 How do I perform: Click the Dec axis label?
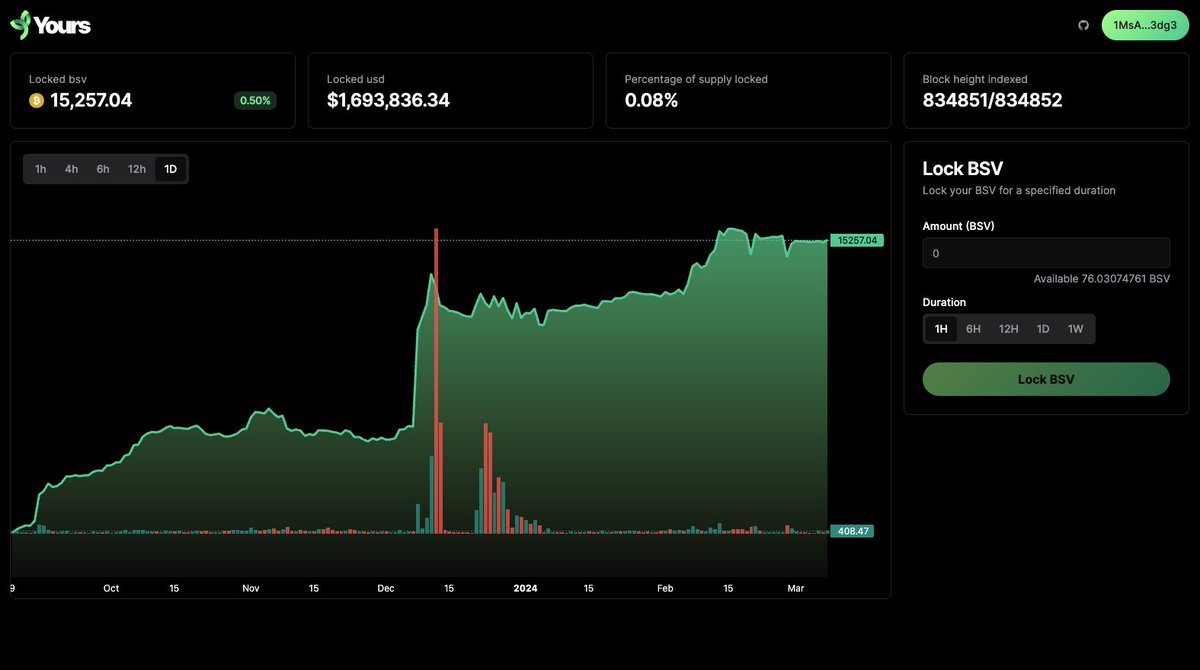386,588
